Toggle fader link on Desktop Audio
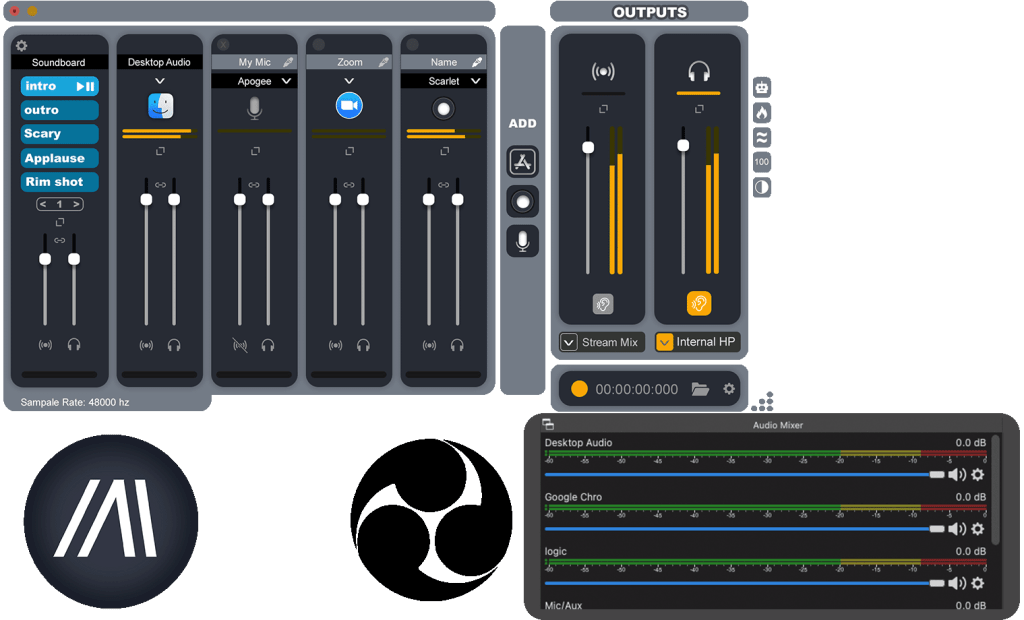 coord(160,185)
